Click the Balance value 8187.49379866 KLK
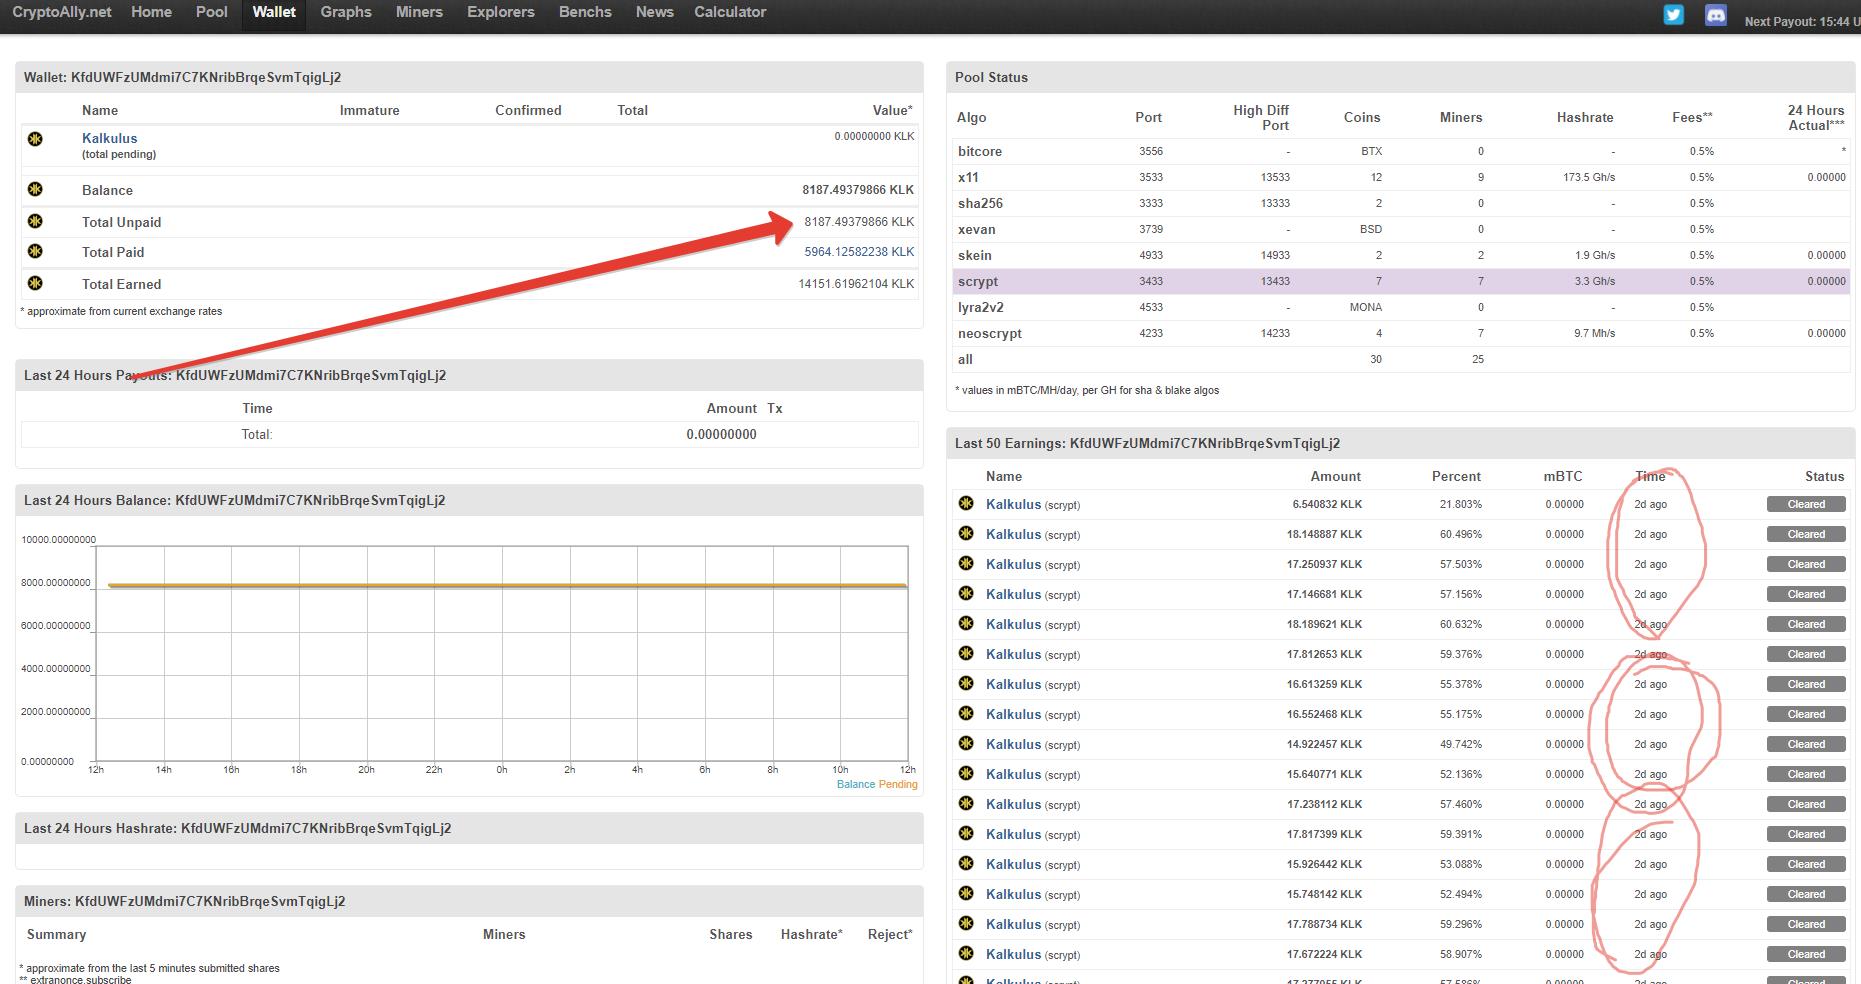Image resolution: width=1861 pixels, height=984 pixels. point(858,190)
